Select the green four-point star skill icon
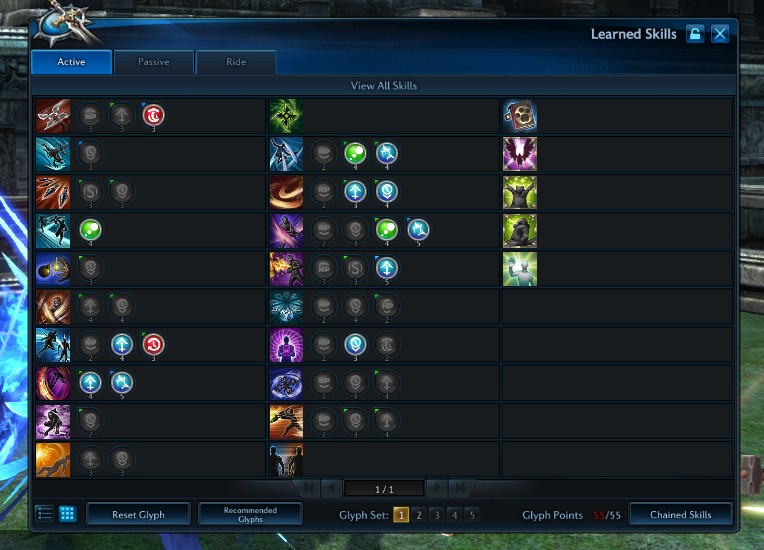 (286, 116)
